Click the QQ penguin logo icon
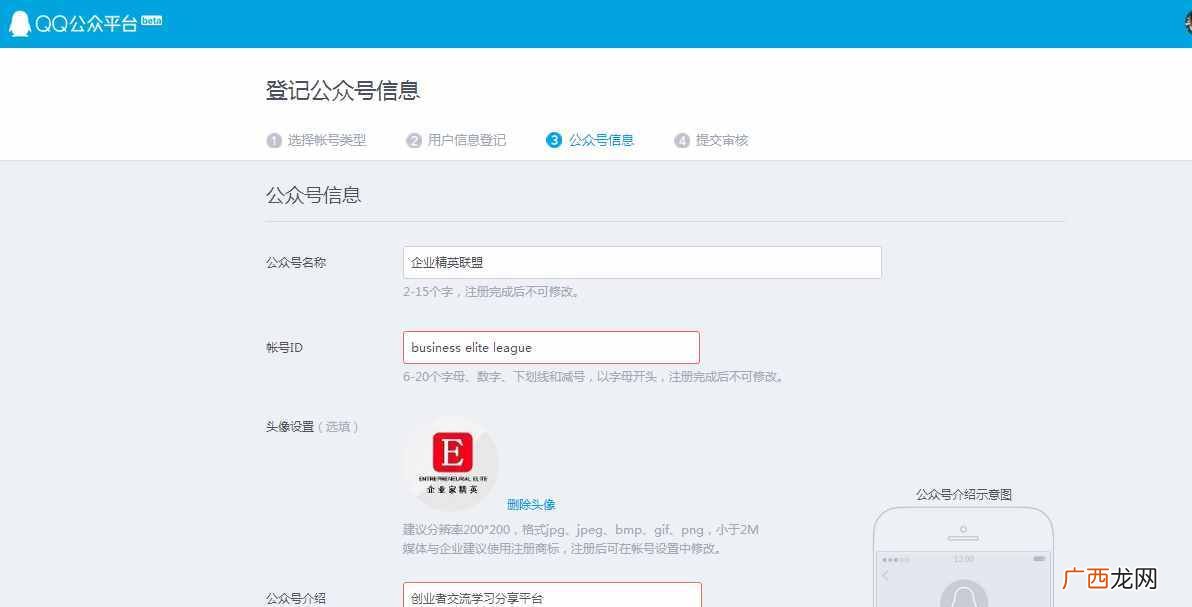This screenshot has width=1192, height=607. 20,24
